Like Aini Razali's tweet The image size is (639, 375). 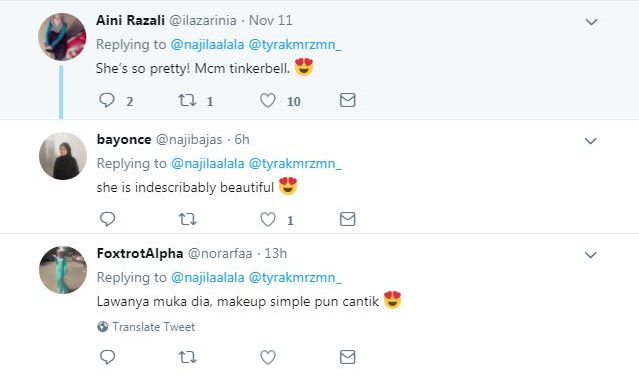tap(268, 100)
